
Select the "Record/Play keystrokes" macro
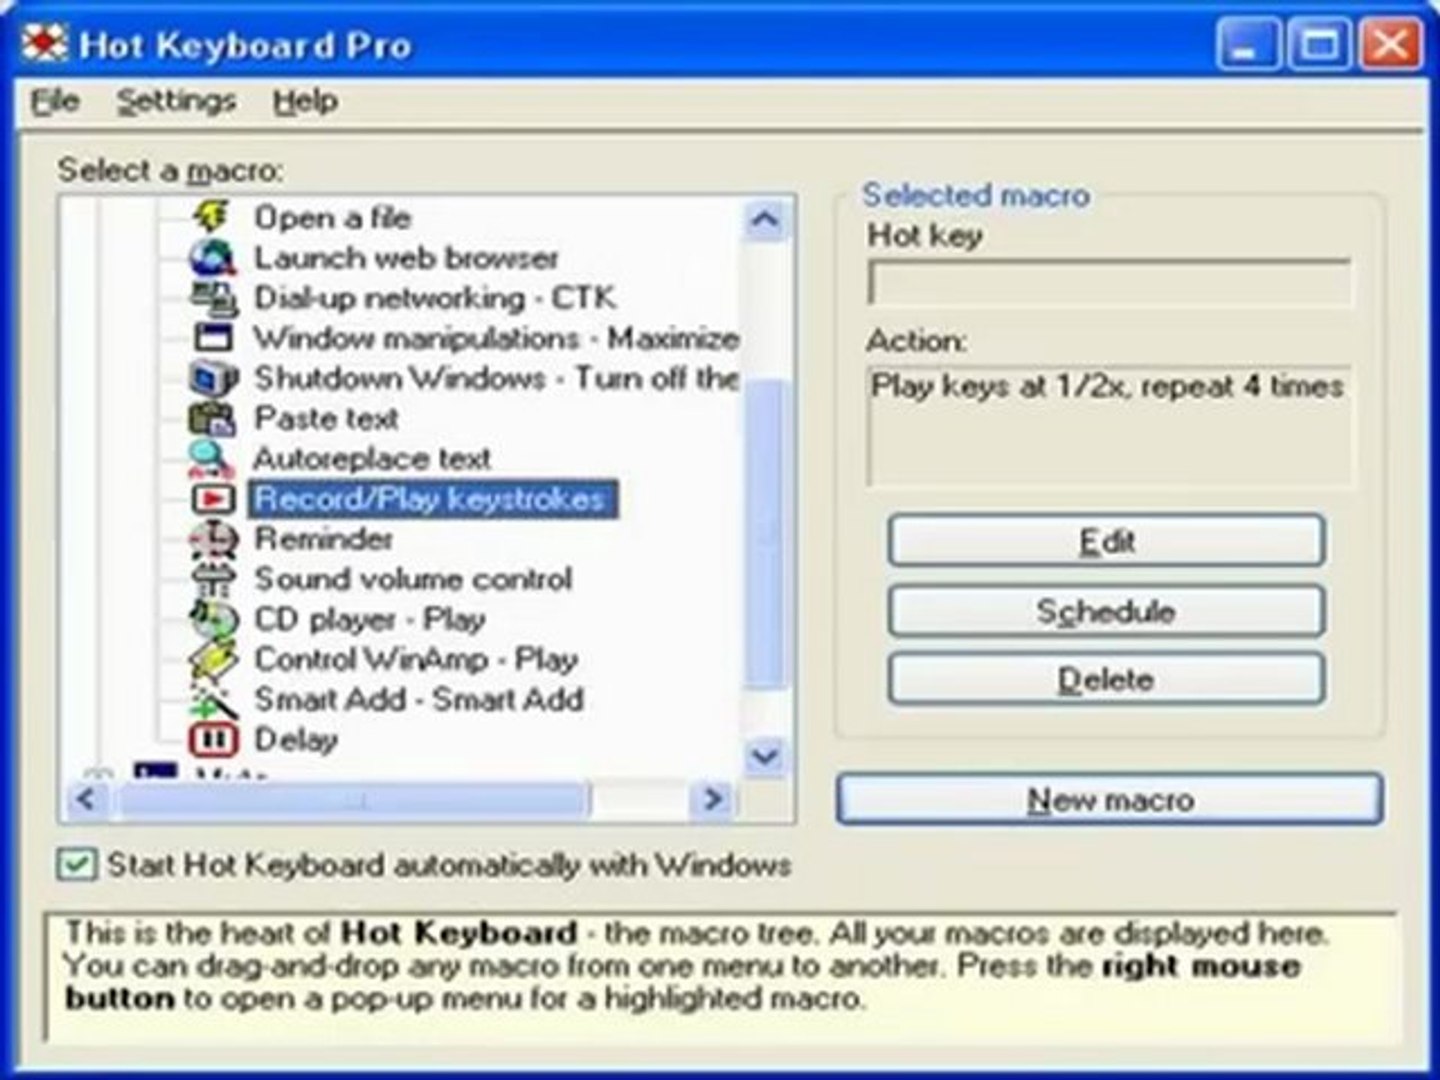point(432,498)
